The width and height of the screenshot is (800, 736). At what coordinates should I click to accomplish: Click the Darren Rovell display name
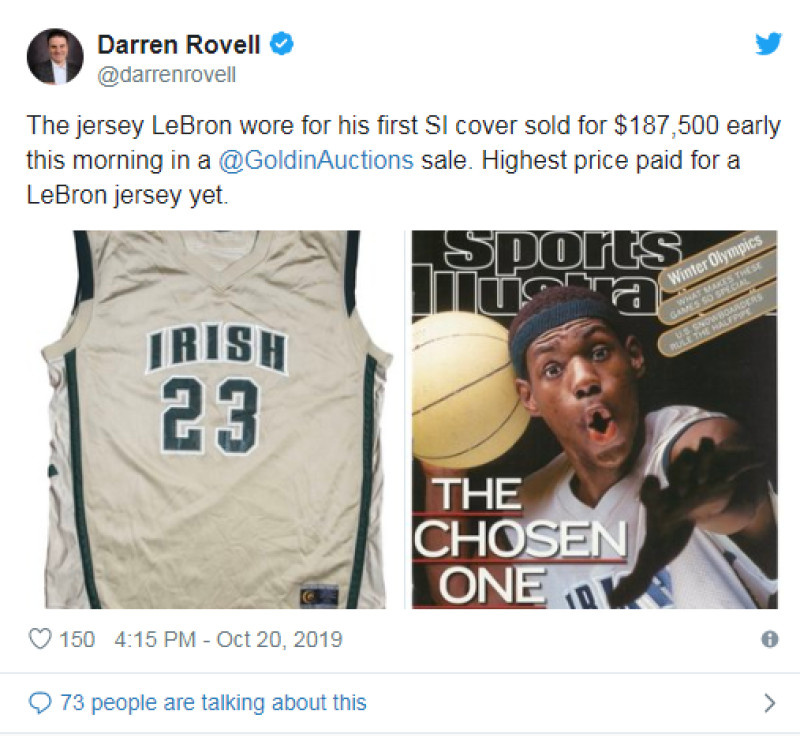pyautogui.click(x=179, y=44)
